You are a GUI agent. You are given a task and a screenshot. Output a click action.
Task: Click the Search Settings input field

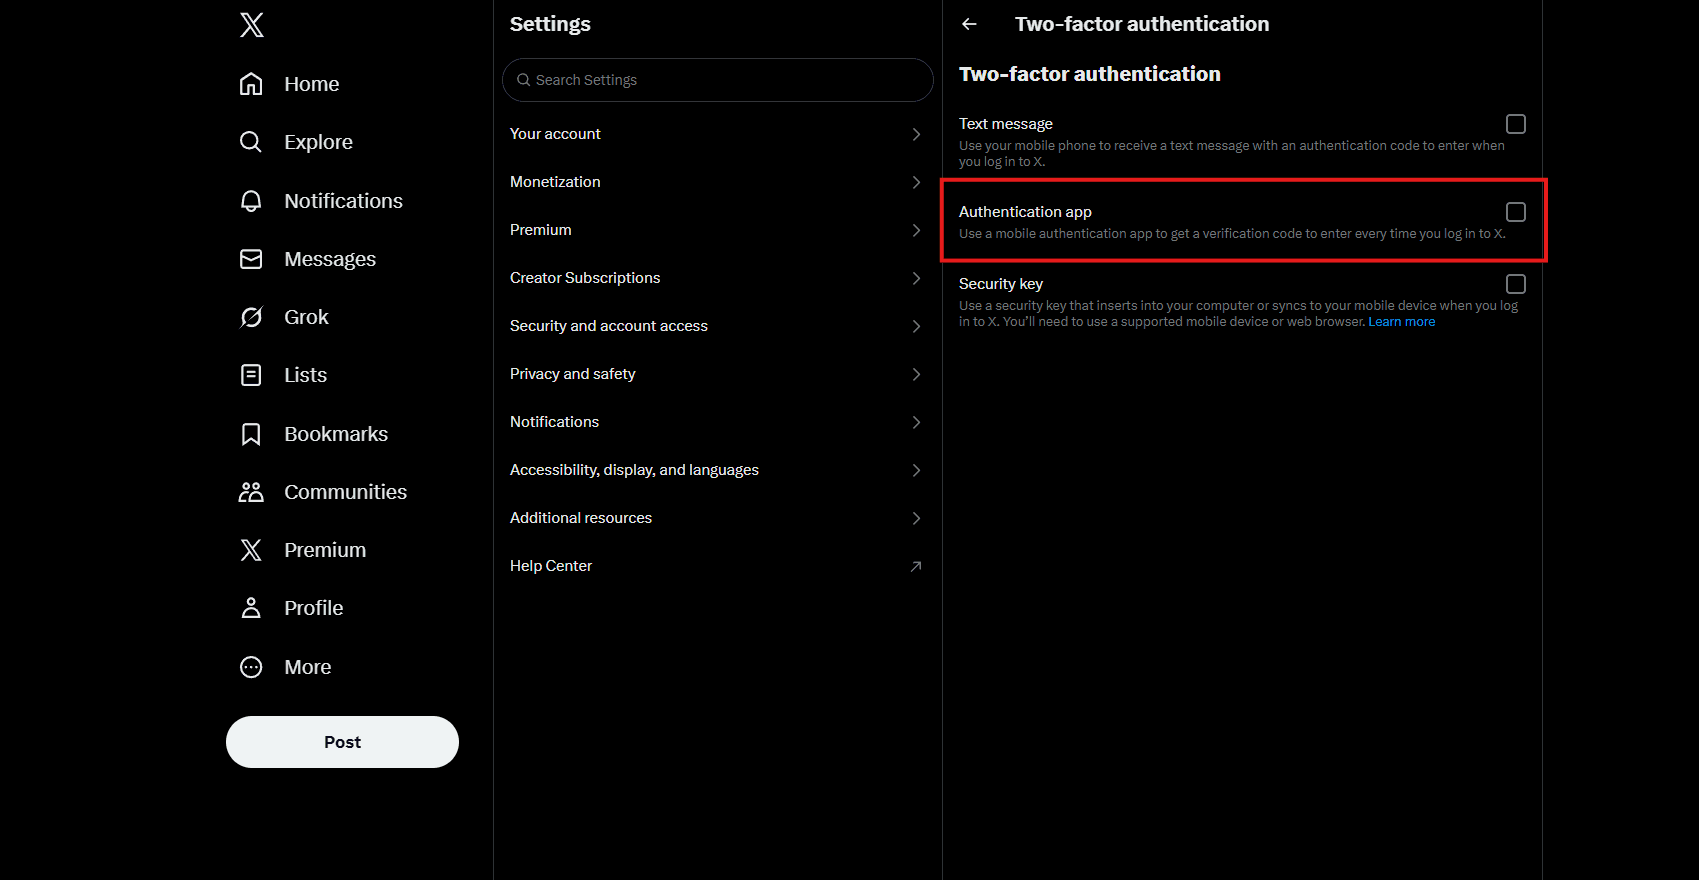[716, 79]
